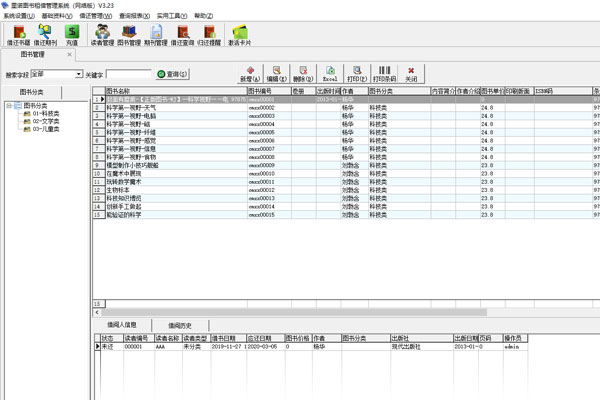
Task: Click the 打印条码 print barcode button
Action: pyautogui.click(x=384, y=74)
